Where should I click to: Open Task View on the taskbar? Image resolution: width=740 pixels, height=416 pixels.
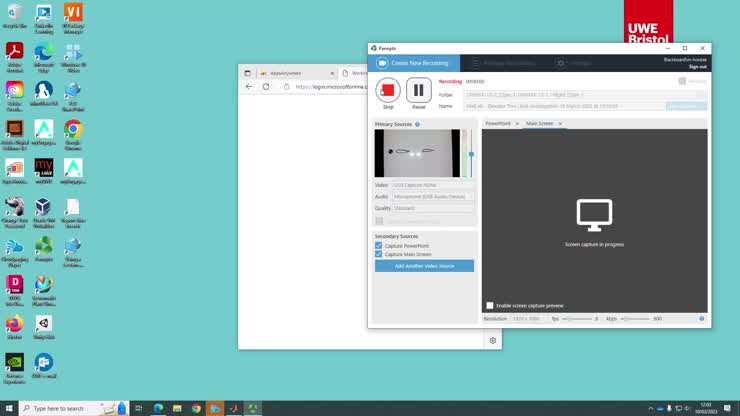(139, 408)
